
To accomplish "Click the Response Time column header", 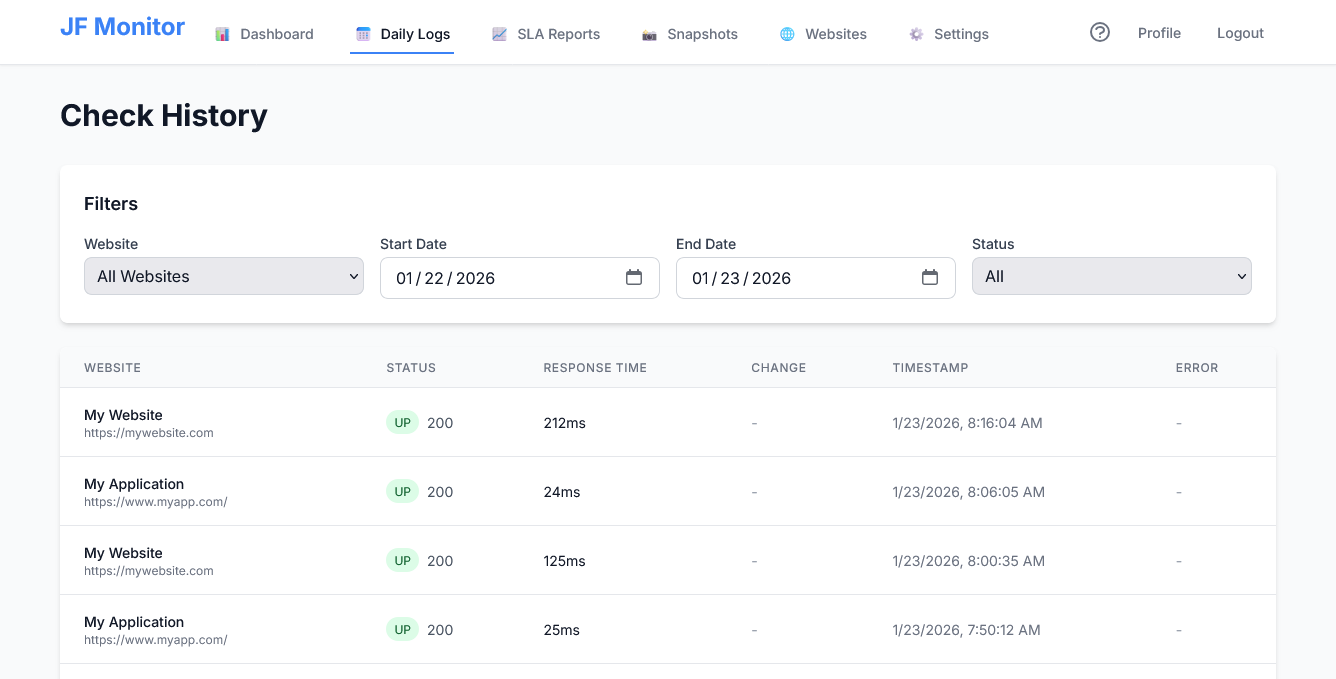I will click(x=595, y=368).
